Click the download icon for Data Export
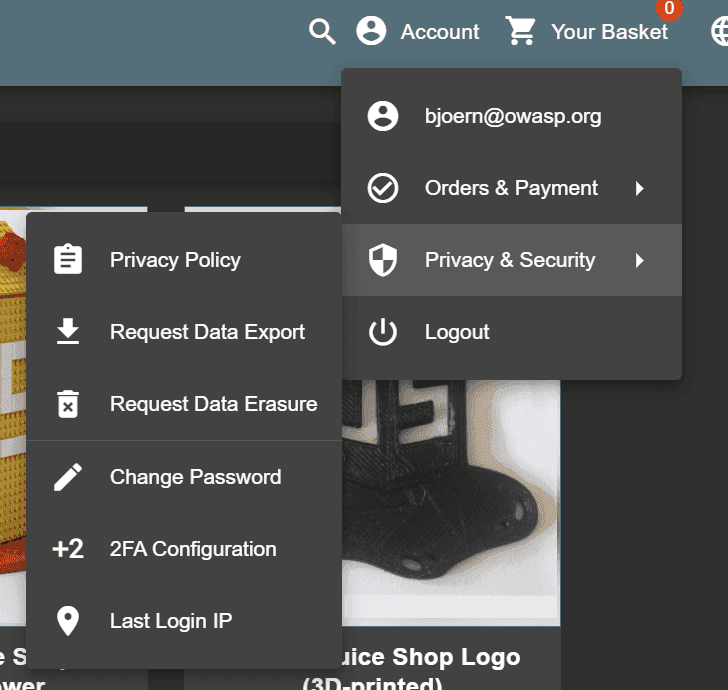728x690 pixels. (x=68, y=331)
